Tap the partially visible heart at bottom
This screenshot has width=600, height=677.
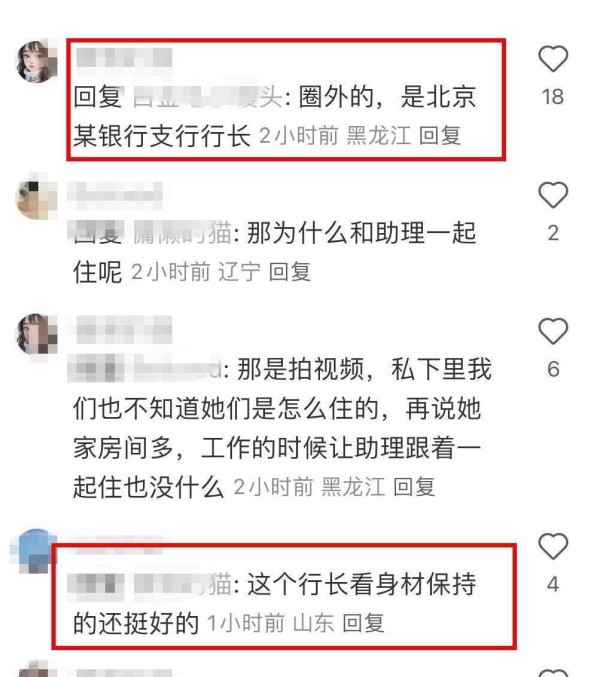[553, 673]
